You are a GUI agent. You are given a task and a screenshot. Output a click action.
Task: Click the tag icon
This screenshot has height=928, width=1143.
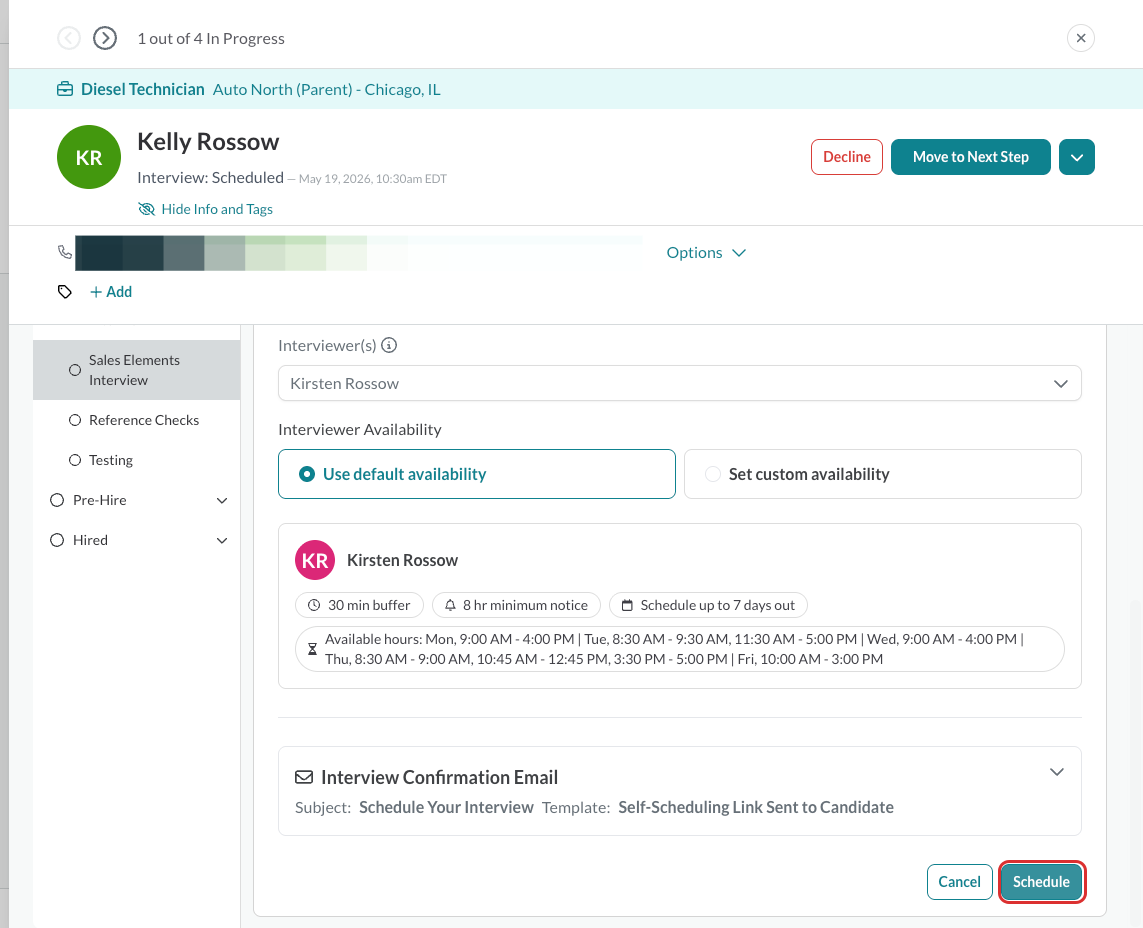[x=65, y=292]
